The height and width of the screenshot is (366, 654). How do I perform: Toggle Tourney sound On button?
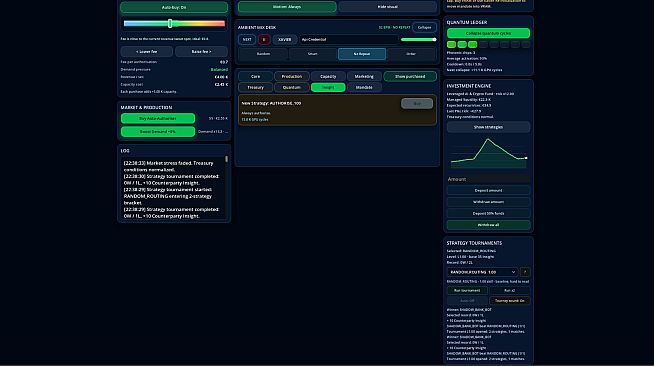(509, 301)
